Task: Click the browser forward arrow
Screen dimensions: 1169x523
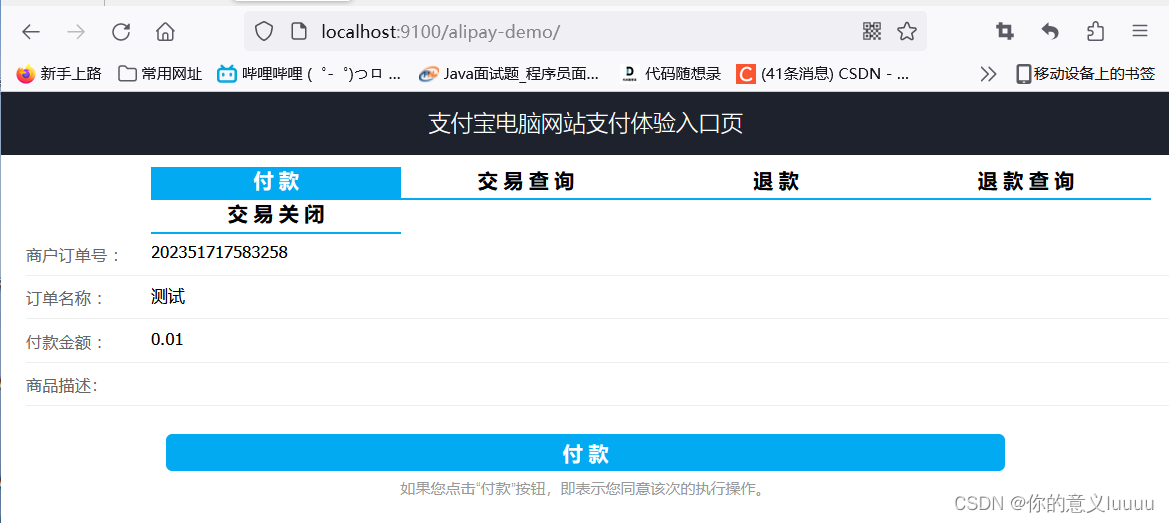Action: point(76,31)
